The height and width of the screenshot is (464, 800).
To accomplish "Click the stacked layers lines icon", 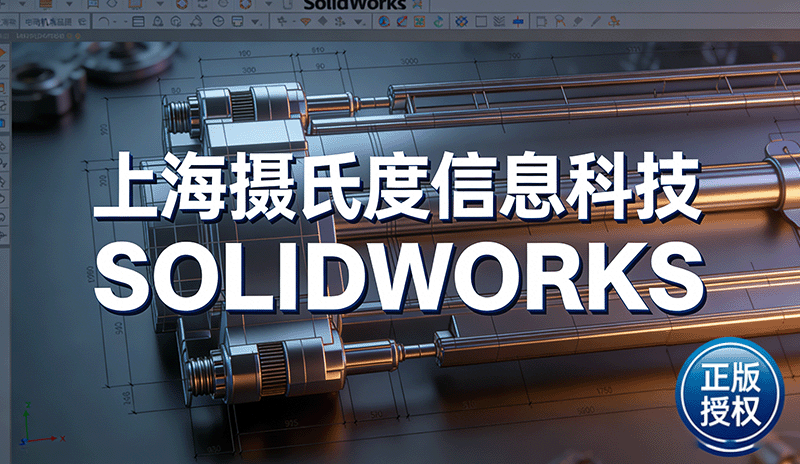I will point(498,21).
